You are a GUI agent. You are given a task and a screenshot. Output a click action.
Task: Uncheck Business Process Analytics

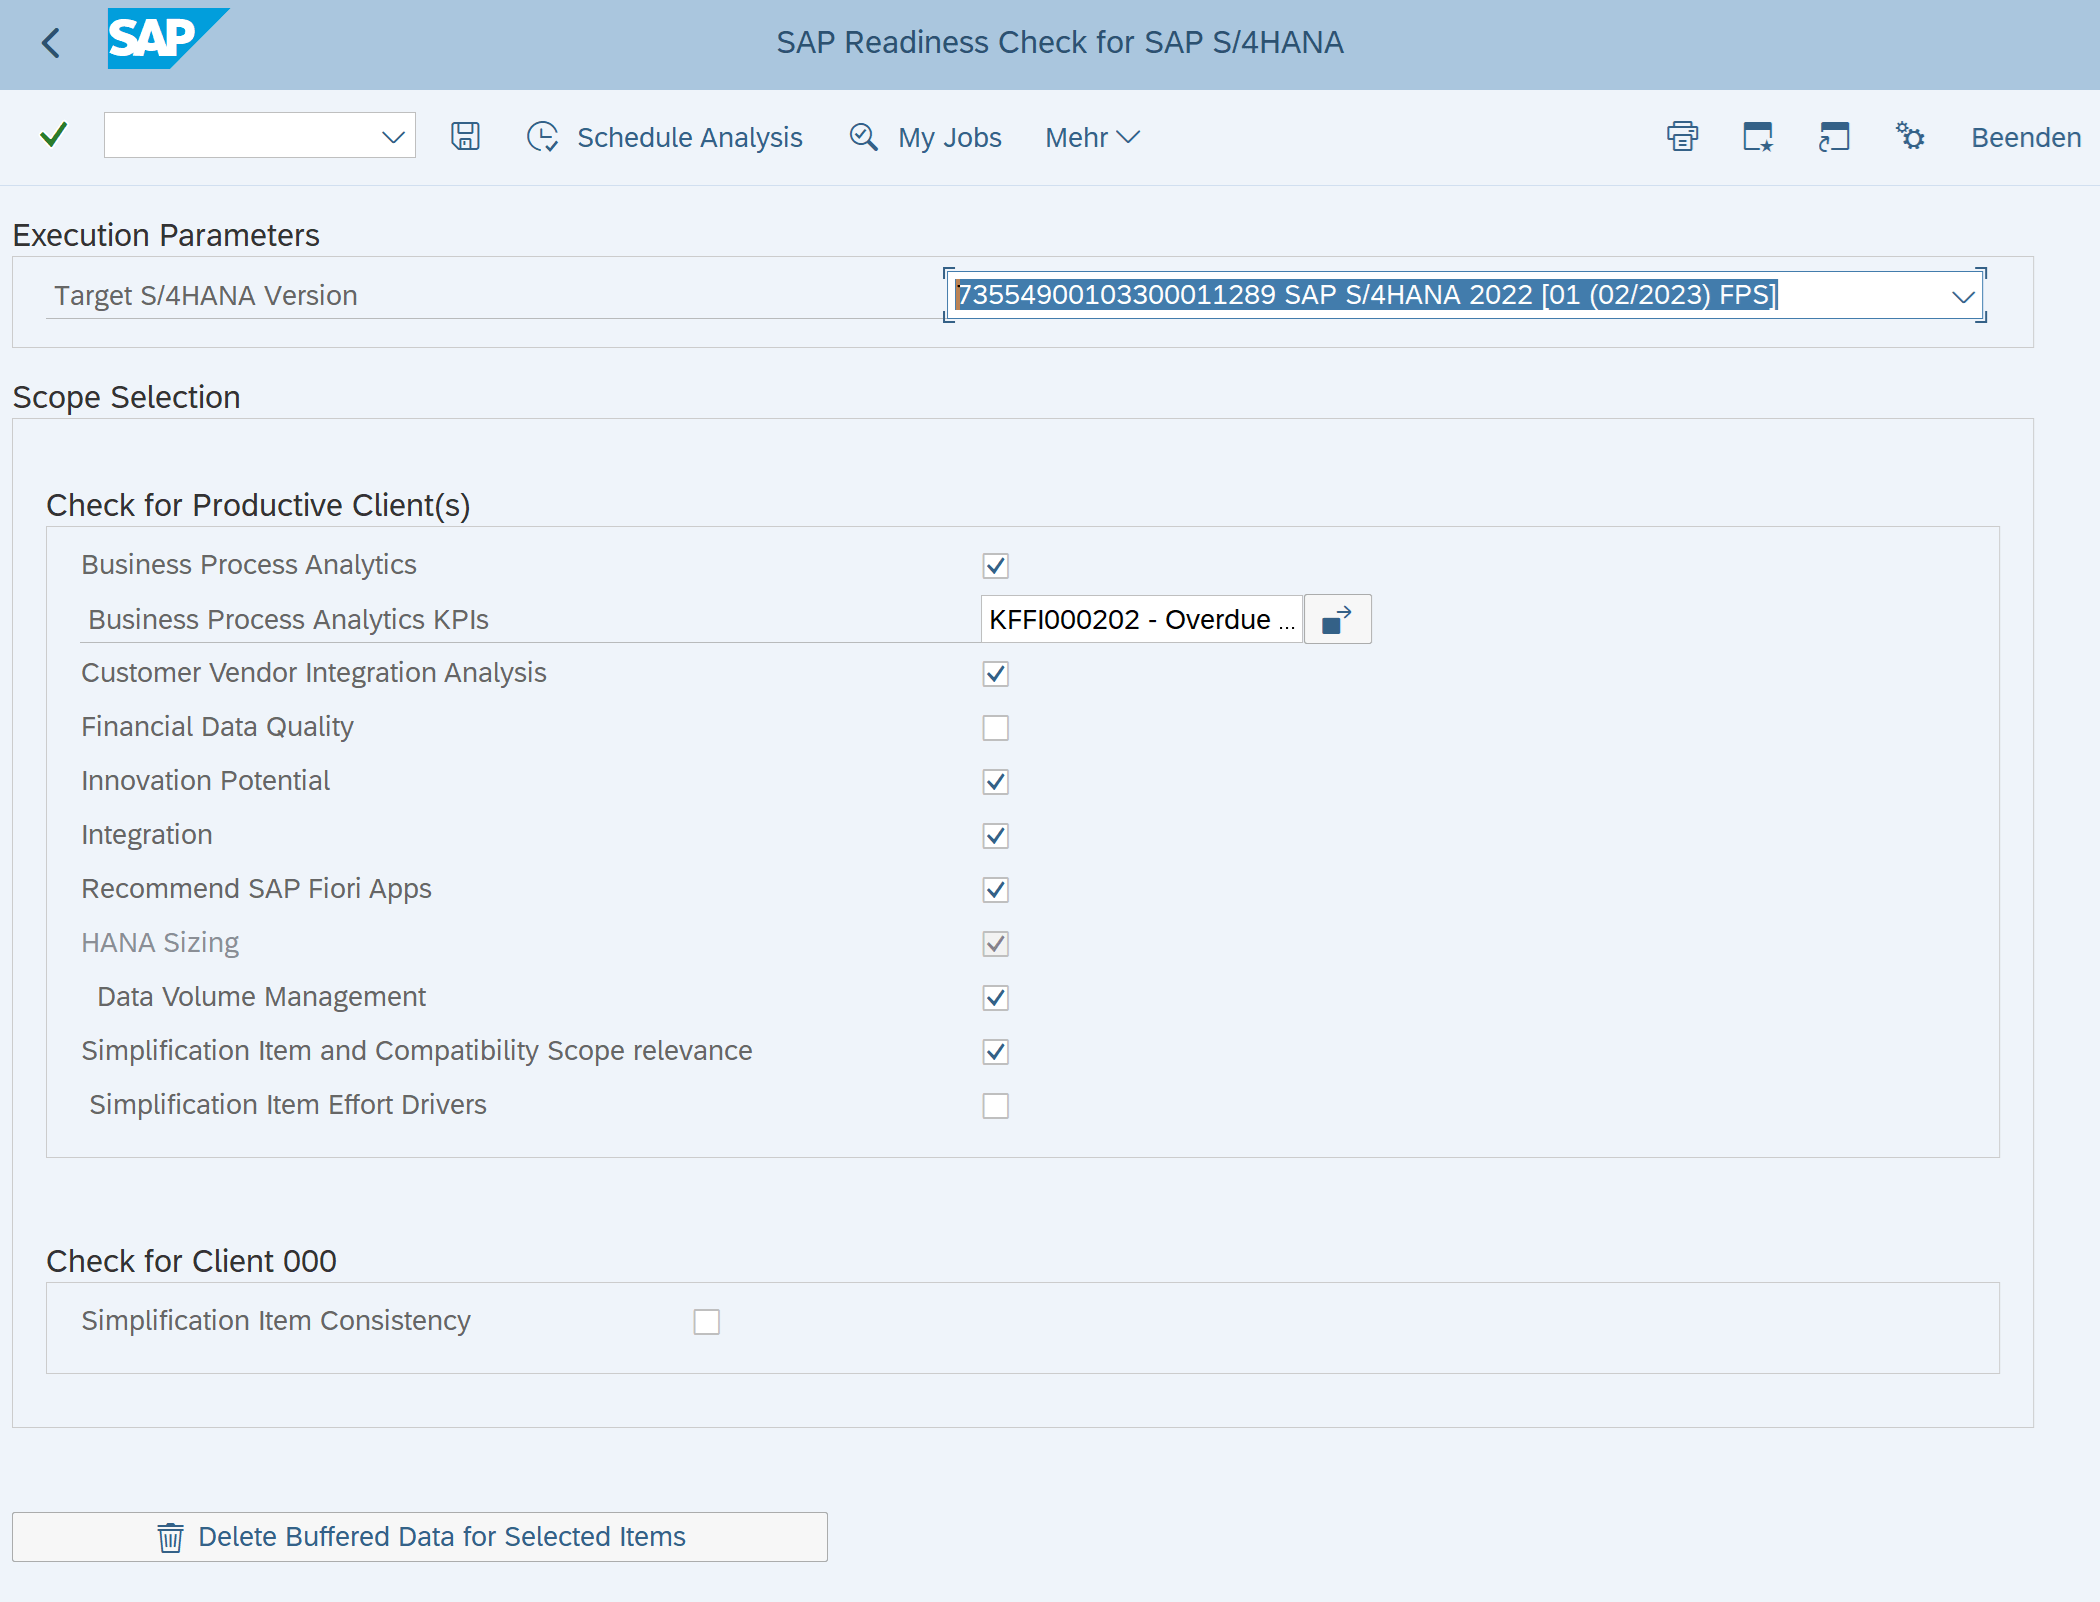coord(995,566)
